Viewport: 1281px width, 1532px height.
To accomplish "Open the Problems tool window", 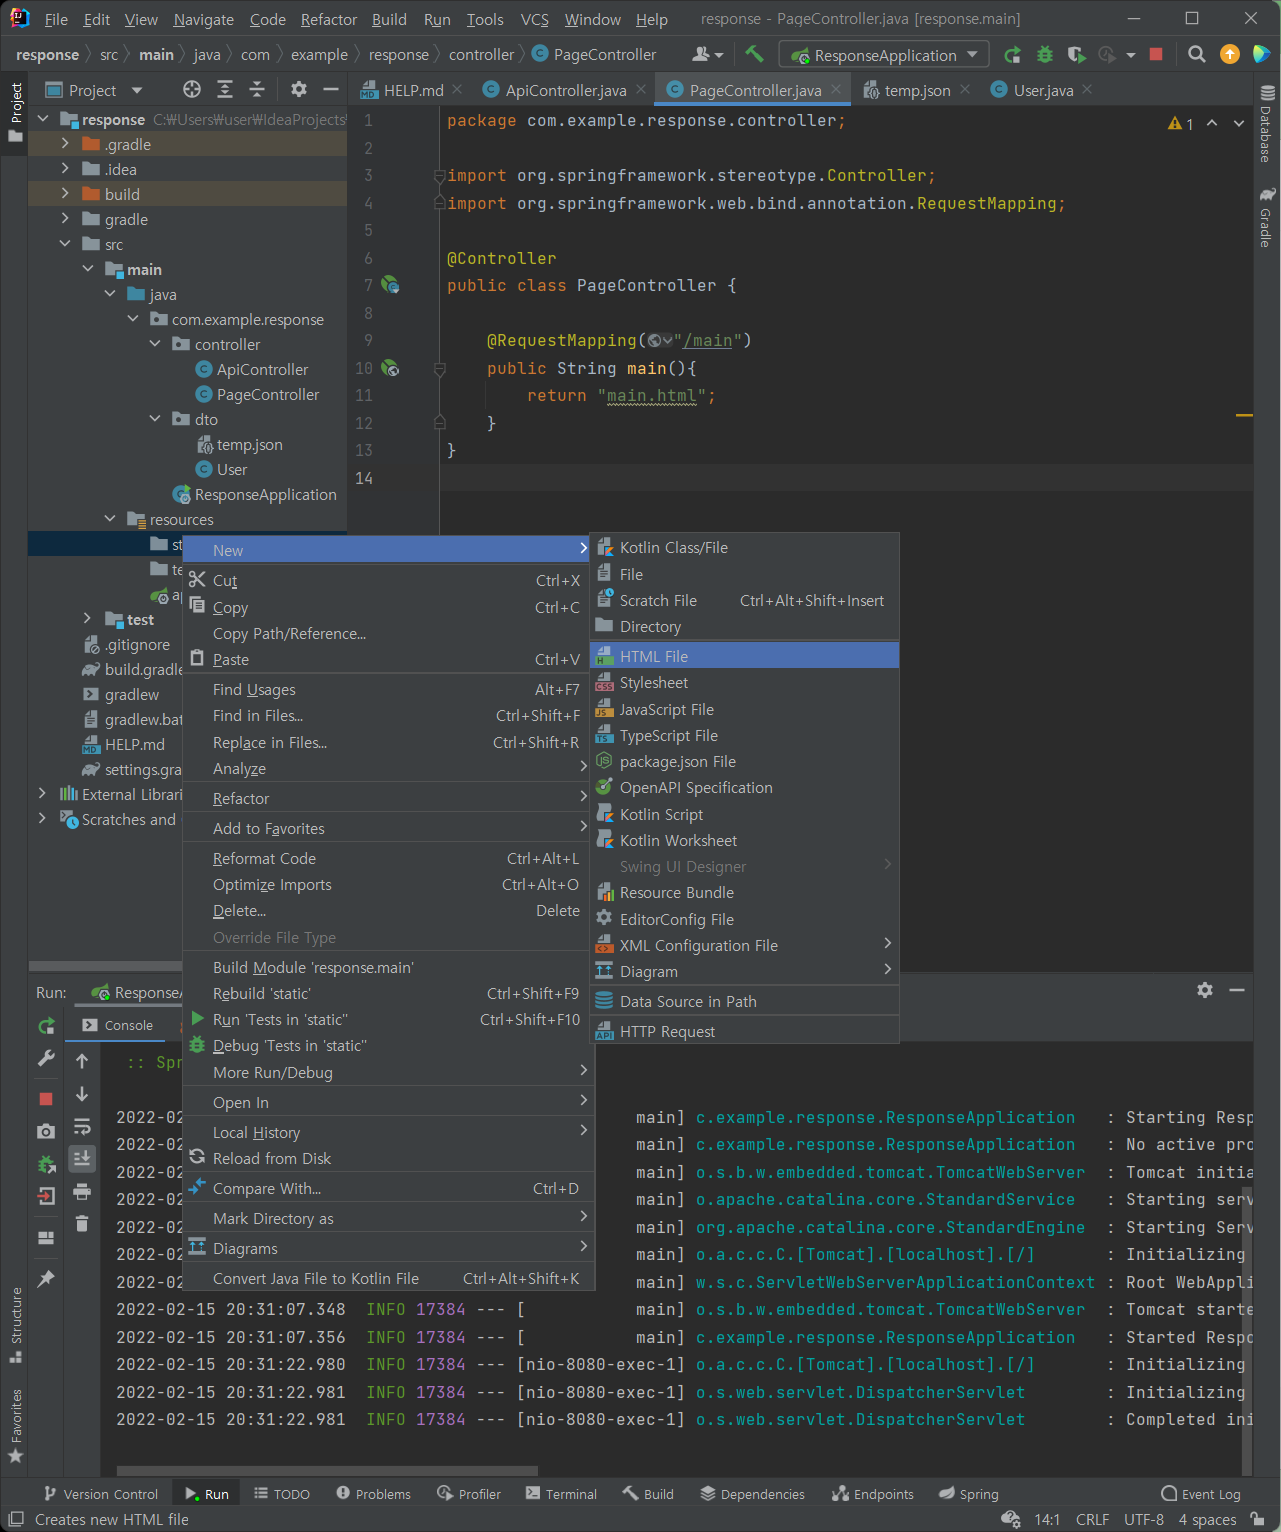I will pos(374,1494).
